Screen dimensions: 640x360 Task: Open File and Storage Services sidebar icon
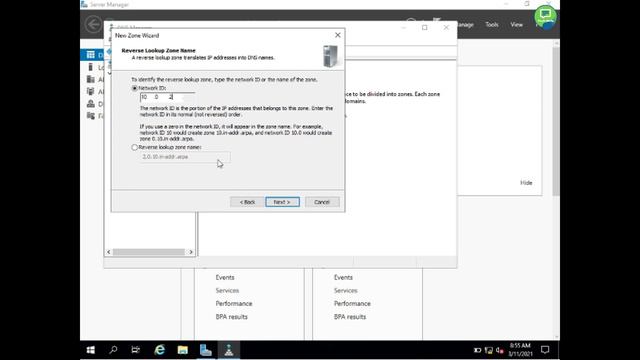(91, 116)
